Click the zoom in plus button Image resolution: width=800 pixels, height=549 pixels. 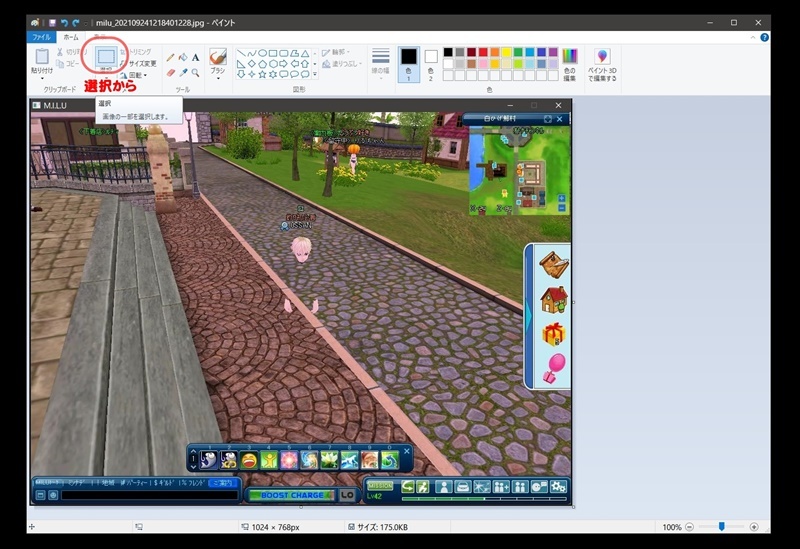tap(754, 527)
